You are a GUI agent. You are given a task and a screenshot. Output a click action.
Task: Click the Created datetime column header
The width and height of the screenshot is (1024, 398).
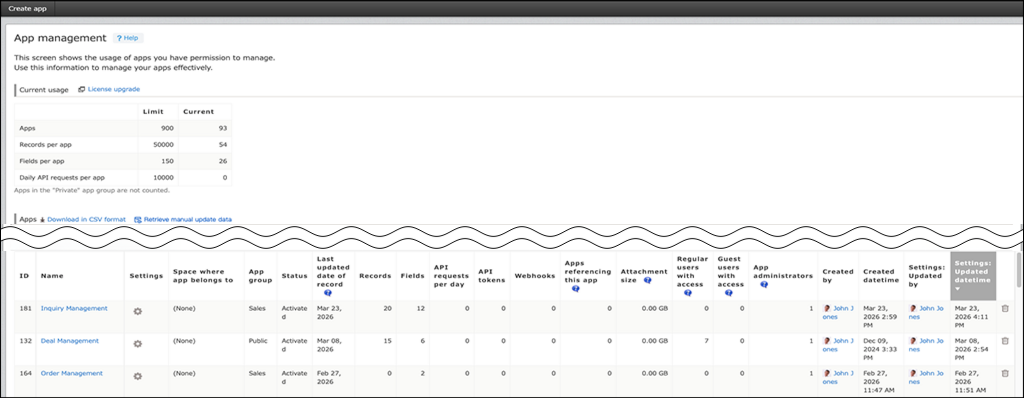(x=882, y=276)
